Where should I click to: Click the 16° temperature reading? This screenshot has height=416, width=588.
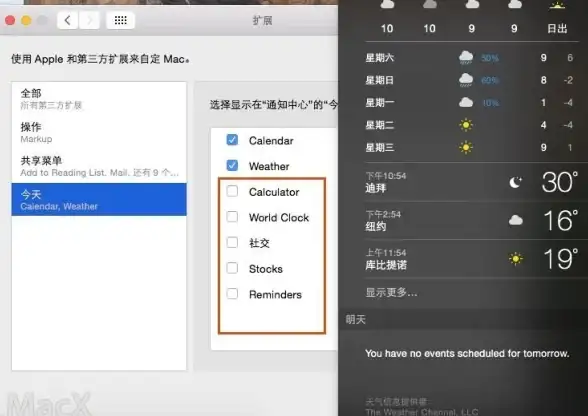tap(560, 220)
